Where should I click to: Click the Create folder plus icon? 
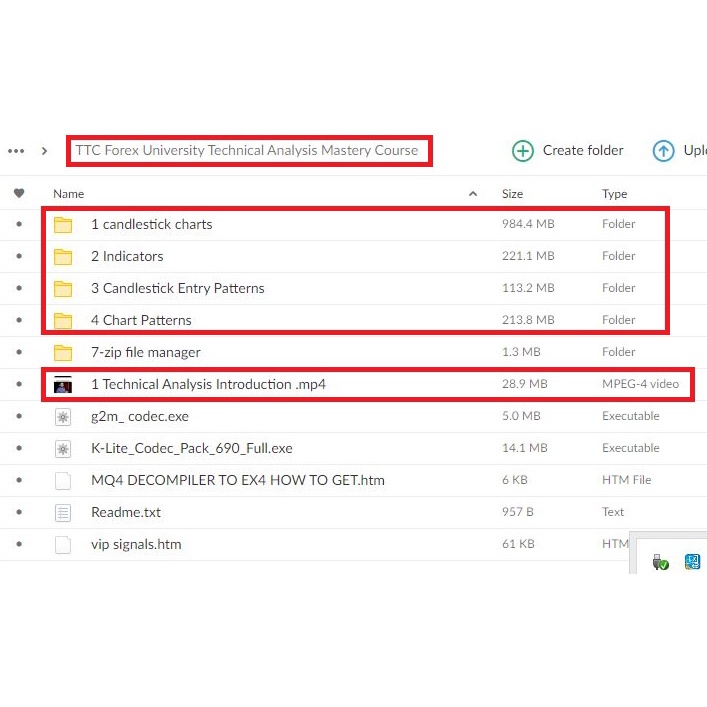522,151
